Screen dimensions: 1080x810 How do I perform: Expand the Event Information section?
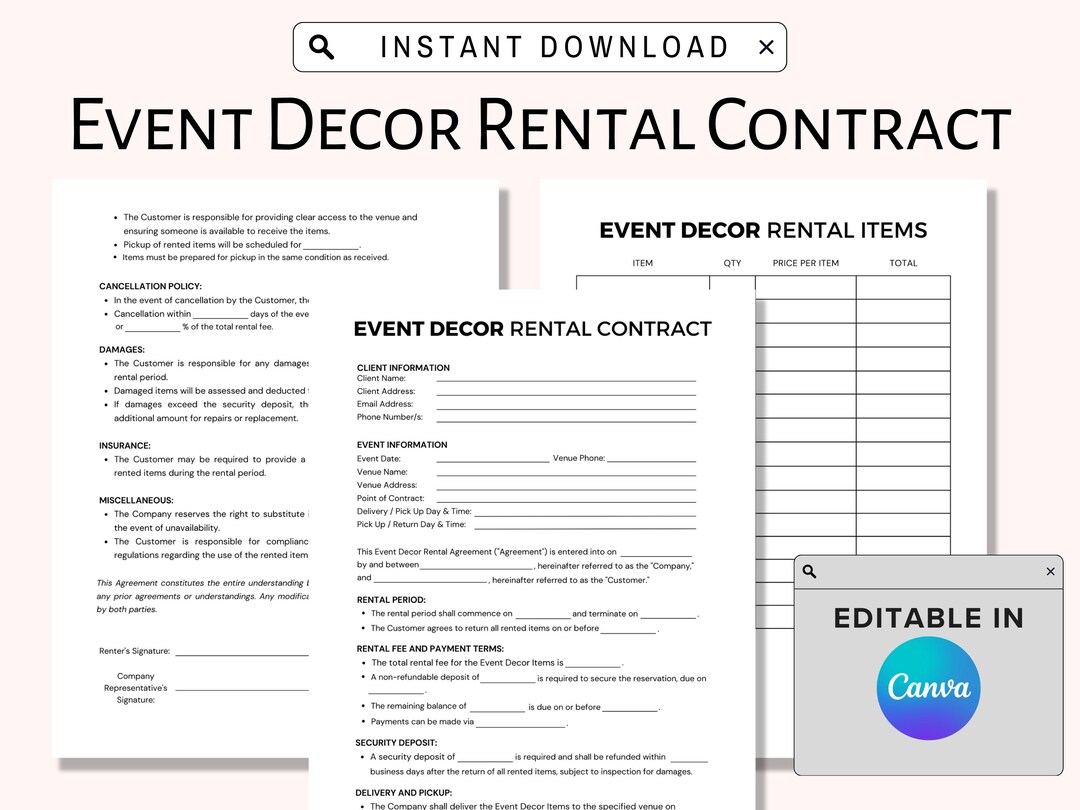pos(400,444)
